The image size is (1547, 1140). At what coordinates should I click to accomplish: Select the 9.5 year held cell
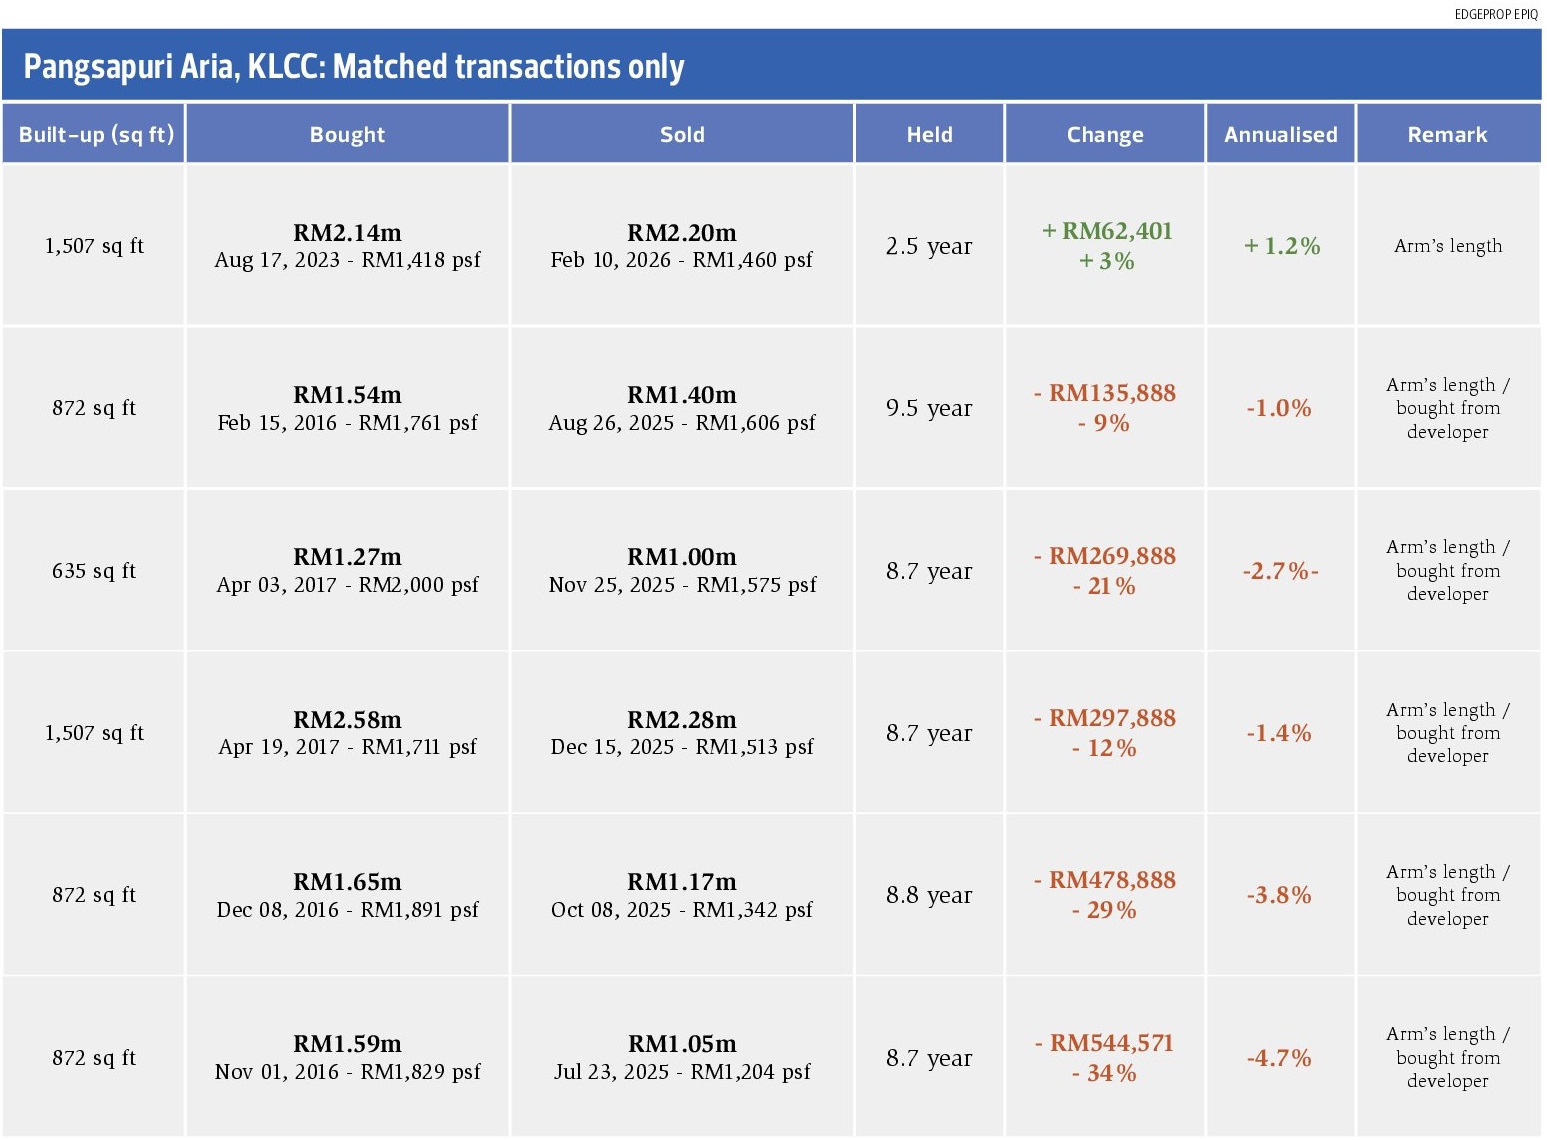(929, 408)
